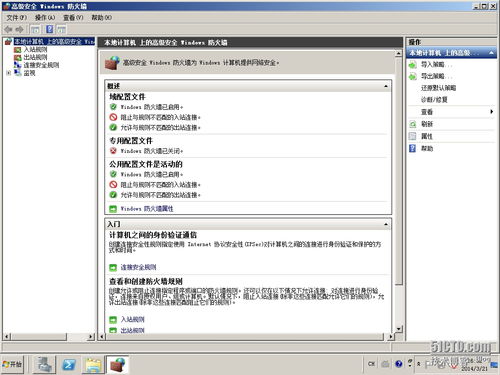Click 诊断/修复 in actions pane
500x375 pixels.
point(434,100)
